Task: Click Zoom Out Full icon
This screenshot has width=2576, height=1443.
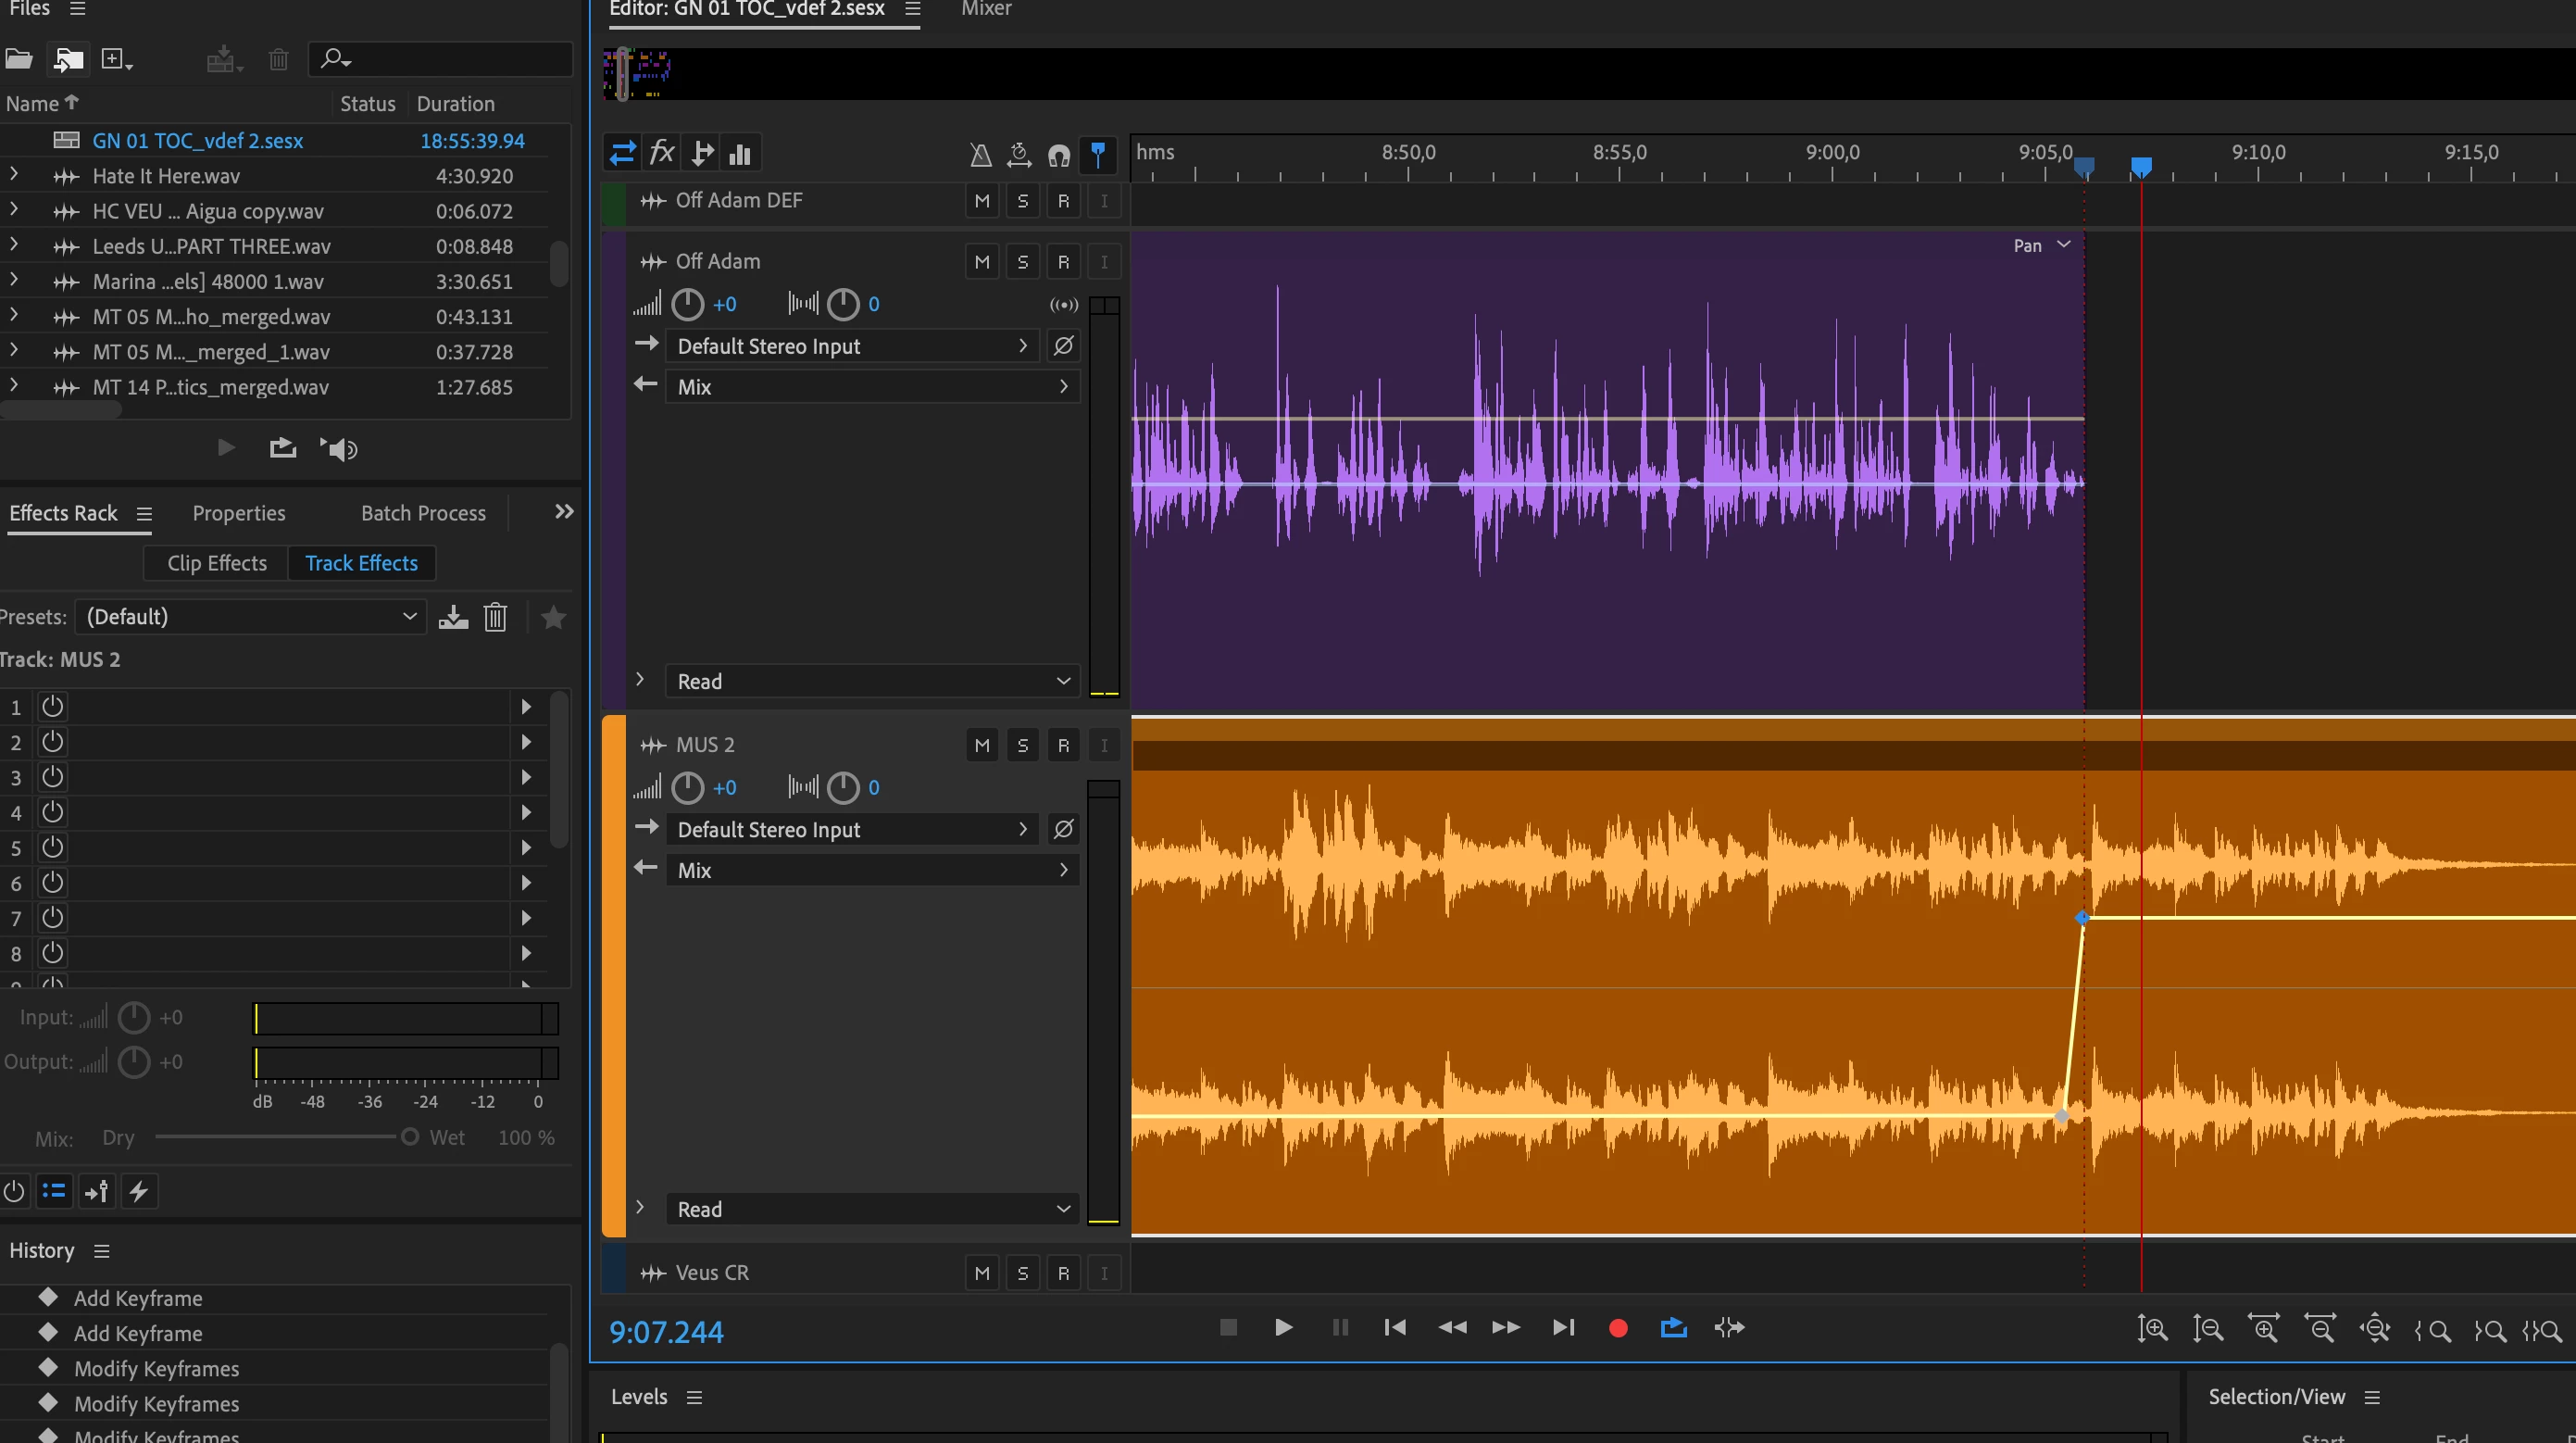Action: (2375, 1329)
